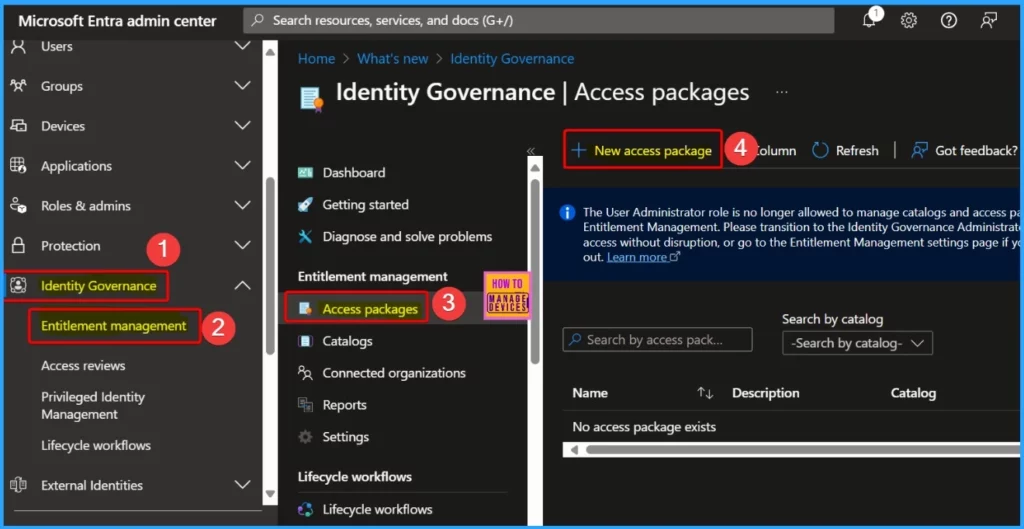Click the info icon in banner

point(568,212)
